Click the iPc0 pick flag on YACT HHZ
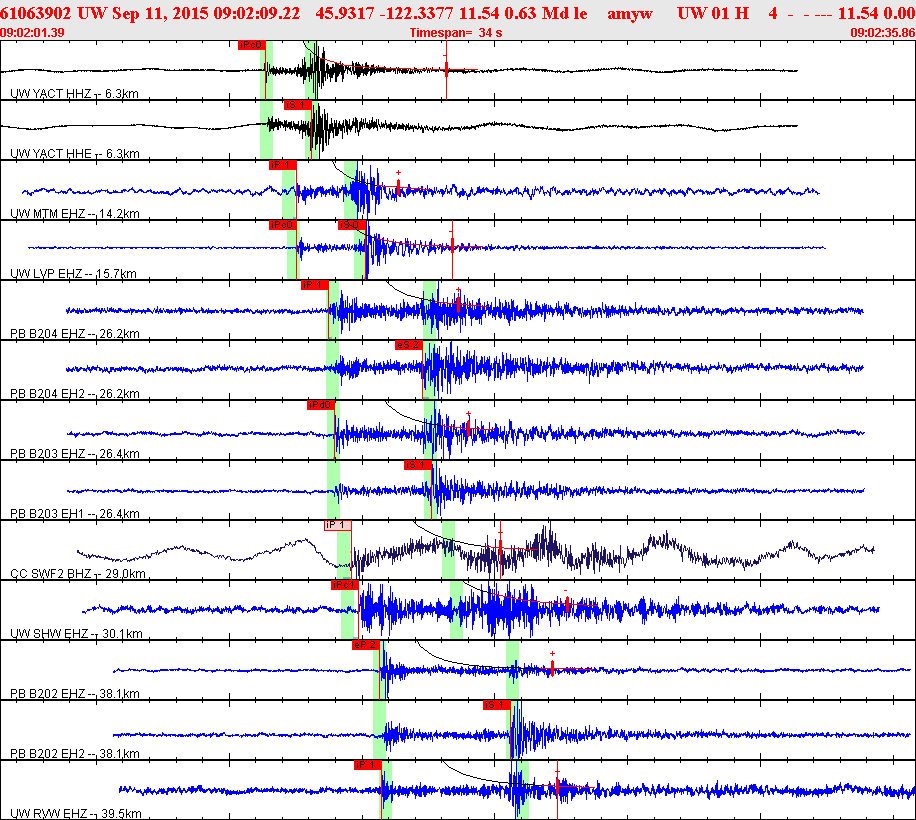Image resolution: width=916 pixels, height=820 pixels. coord(251,45)
